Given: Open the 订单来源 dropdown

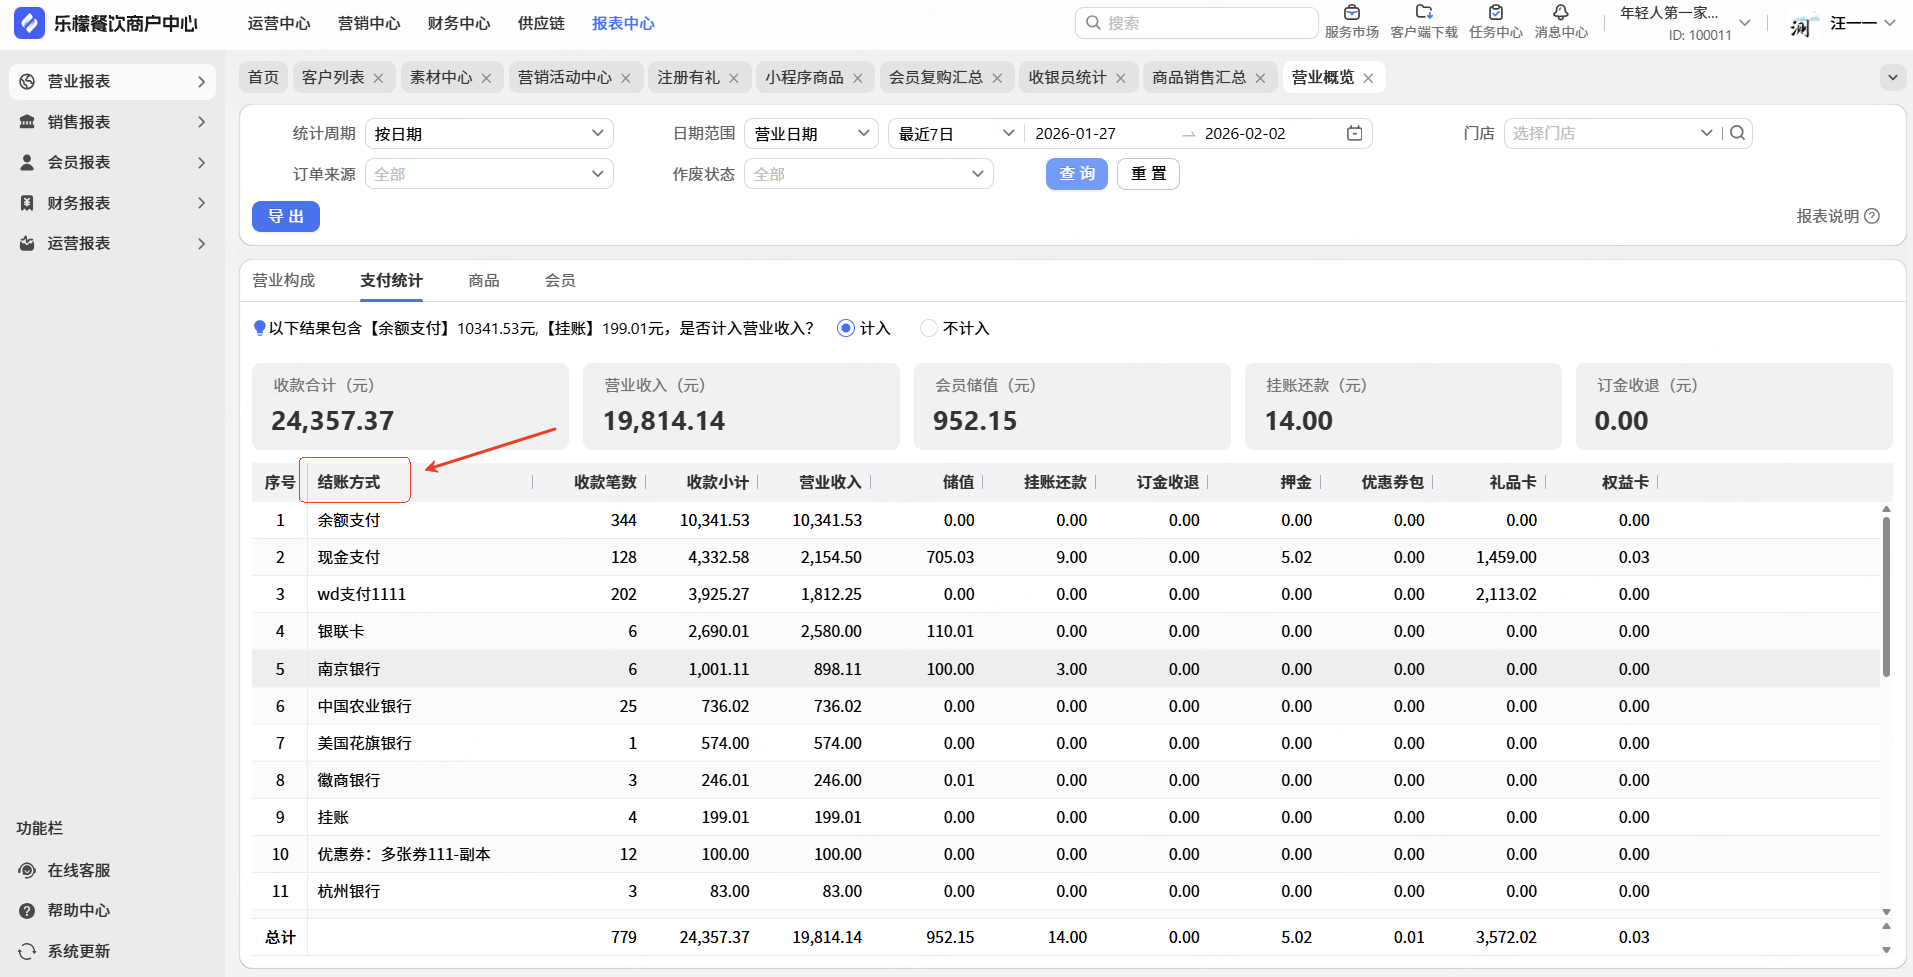Looking at the screenshot, I should pos(488,174).
